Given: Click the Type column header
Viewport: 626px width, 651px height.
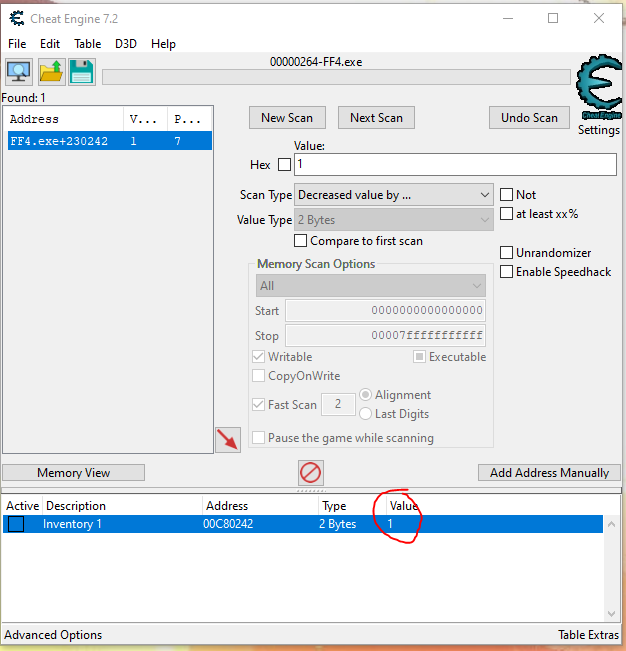Looking at the screenshot, I should pyautogui.click(x=352, y=506).
